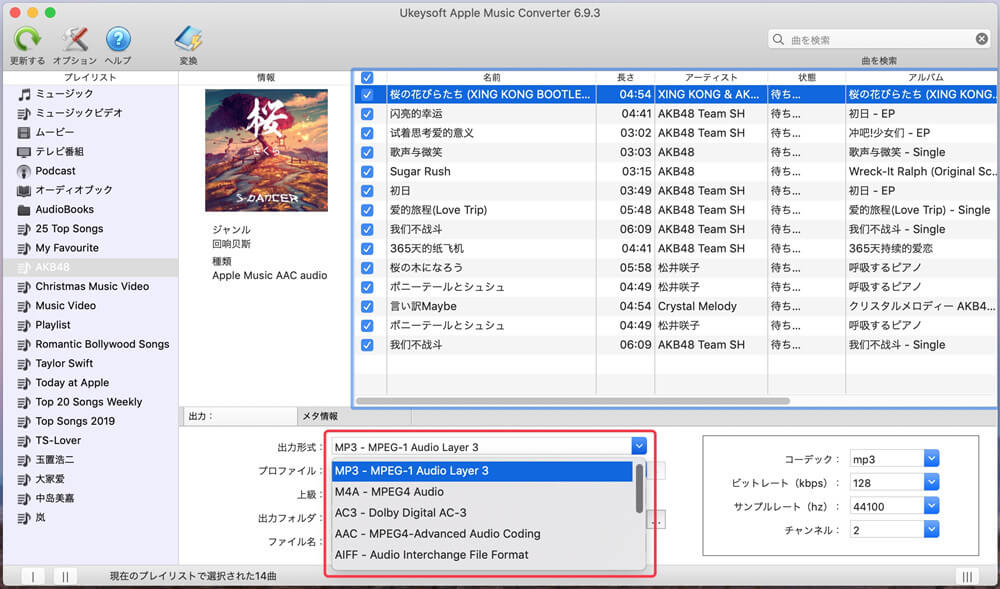Viewport: 1000px width, 589px height.
Task: Click into the 曲を検索 search field
Action: [x=879, y=40]
